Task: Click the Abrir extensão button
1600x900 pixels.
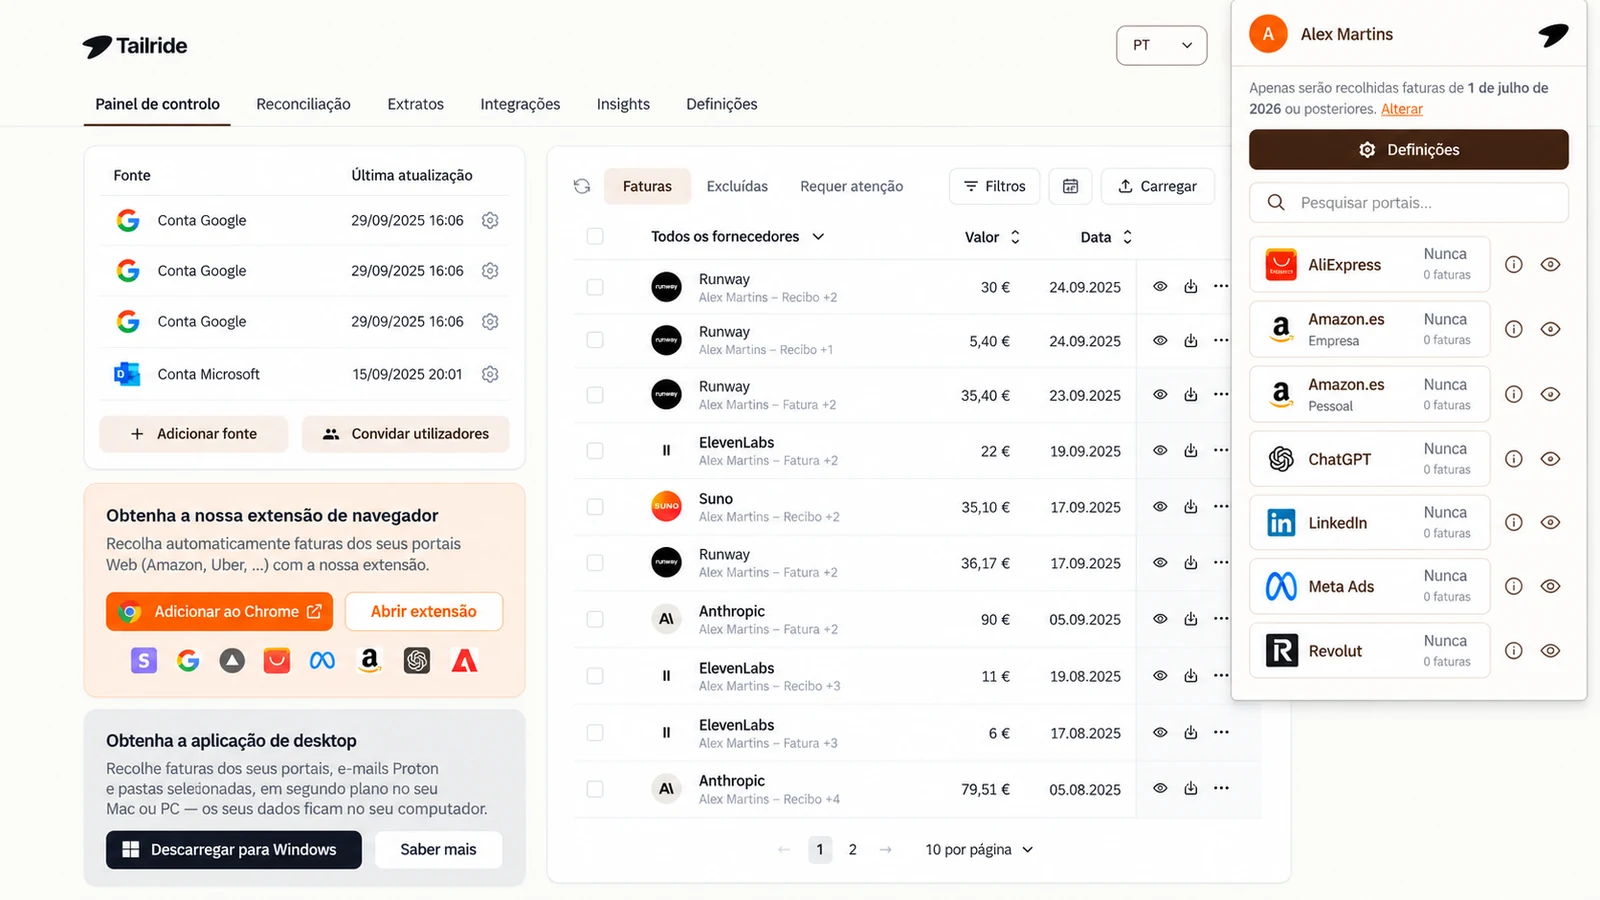Action: 424,612
